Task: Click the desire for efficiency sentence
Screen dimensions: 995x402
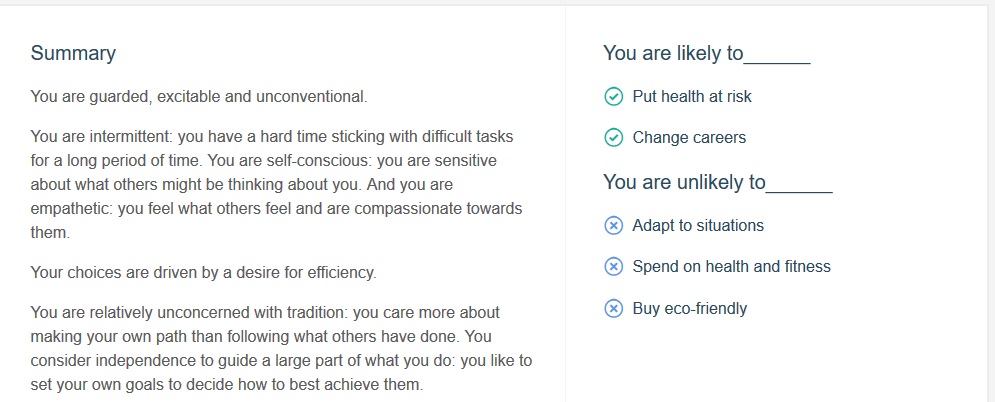Action: coord(203,273)
